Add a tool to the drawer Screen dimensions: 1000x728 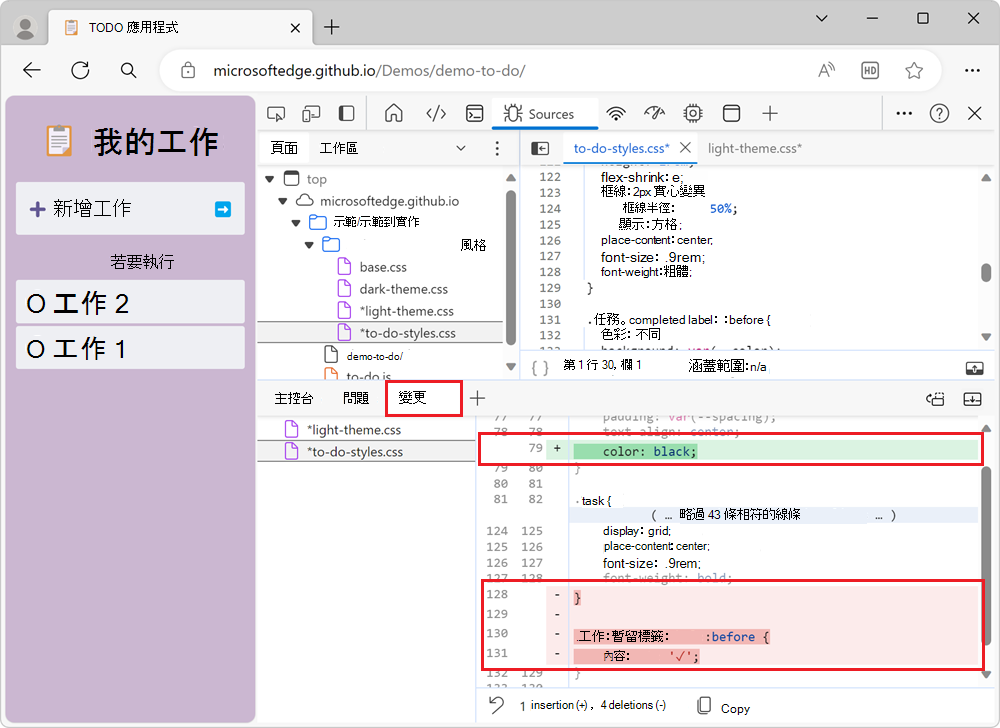tap(477, 398)
